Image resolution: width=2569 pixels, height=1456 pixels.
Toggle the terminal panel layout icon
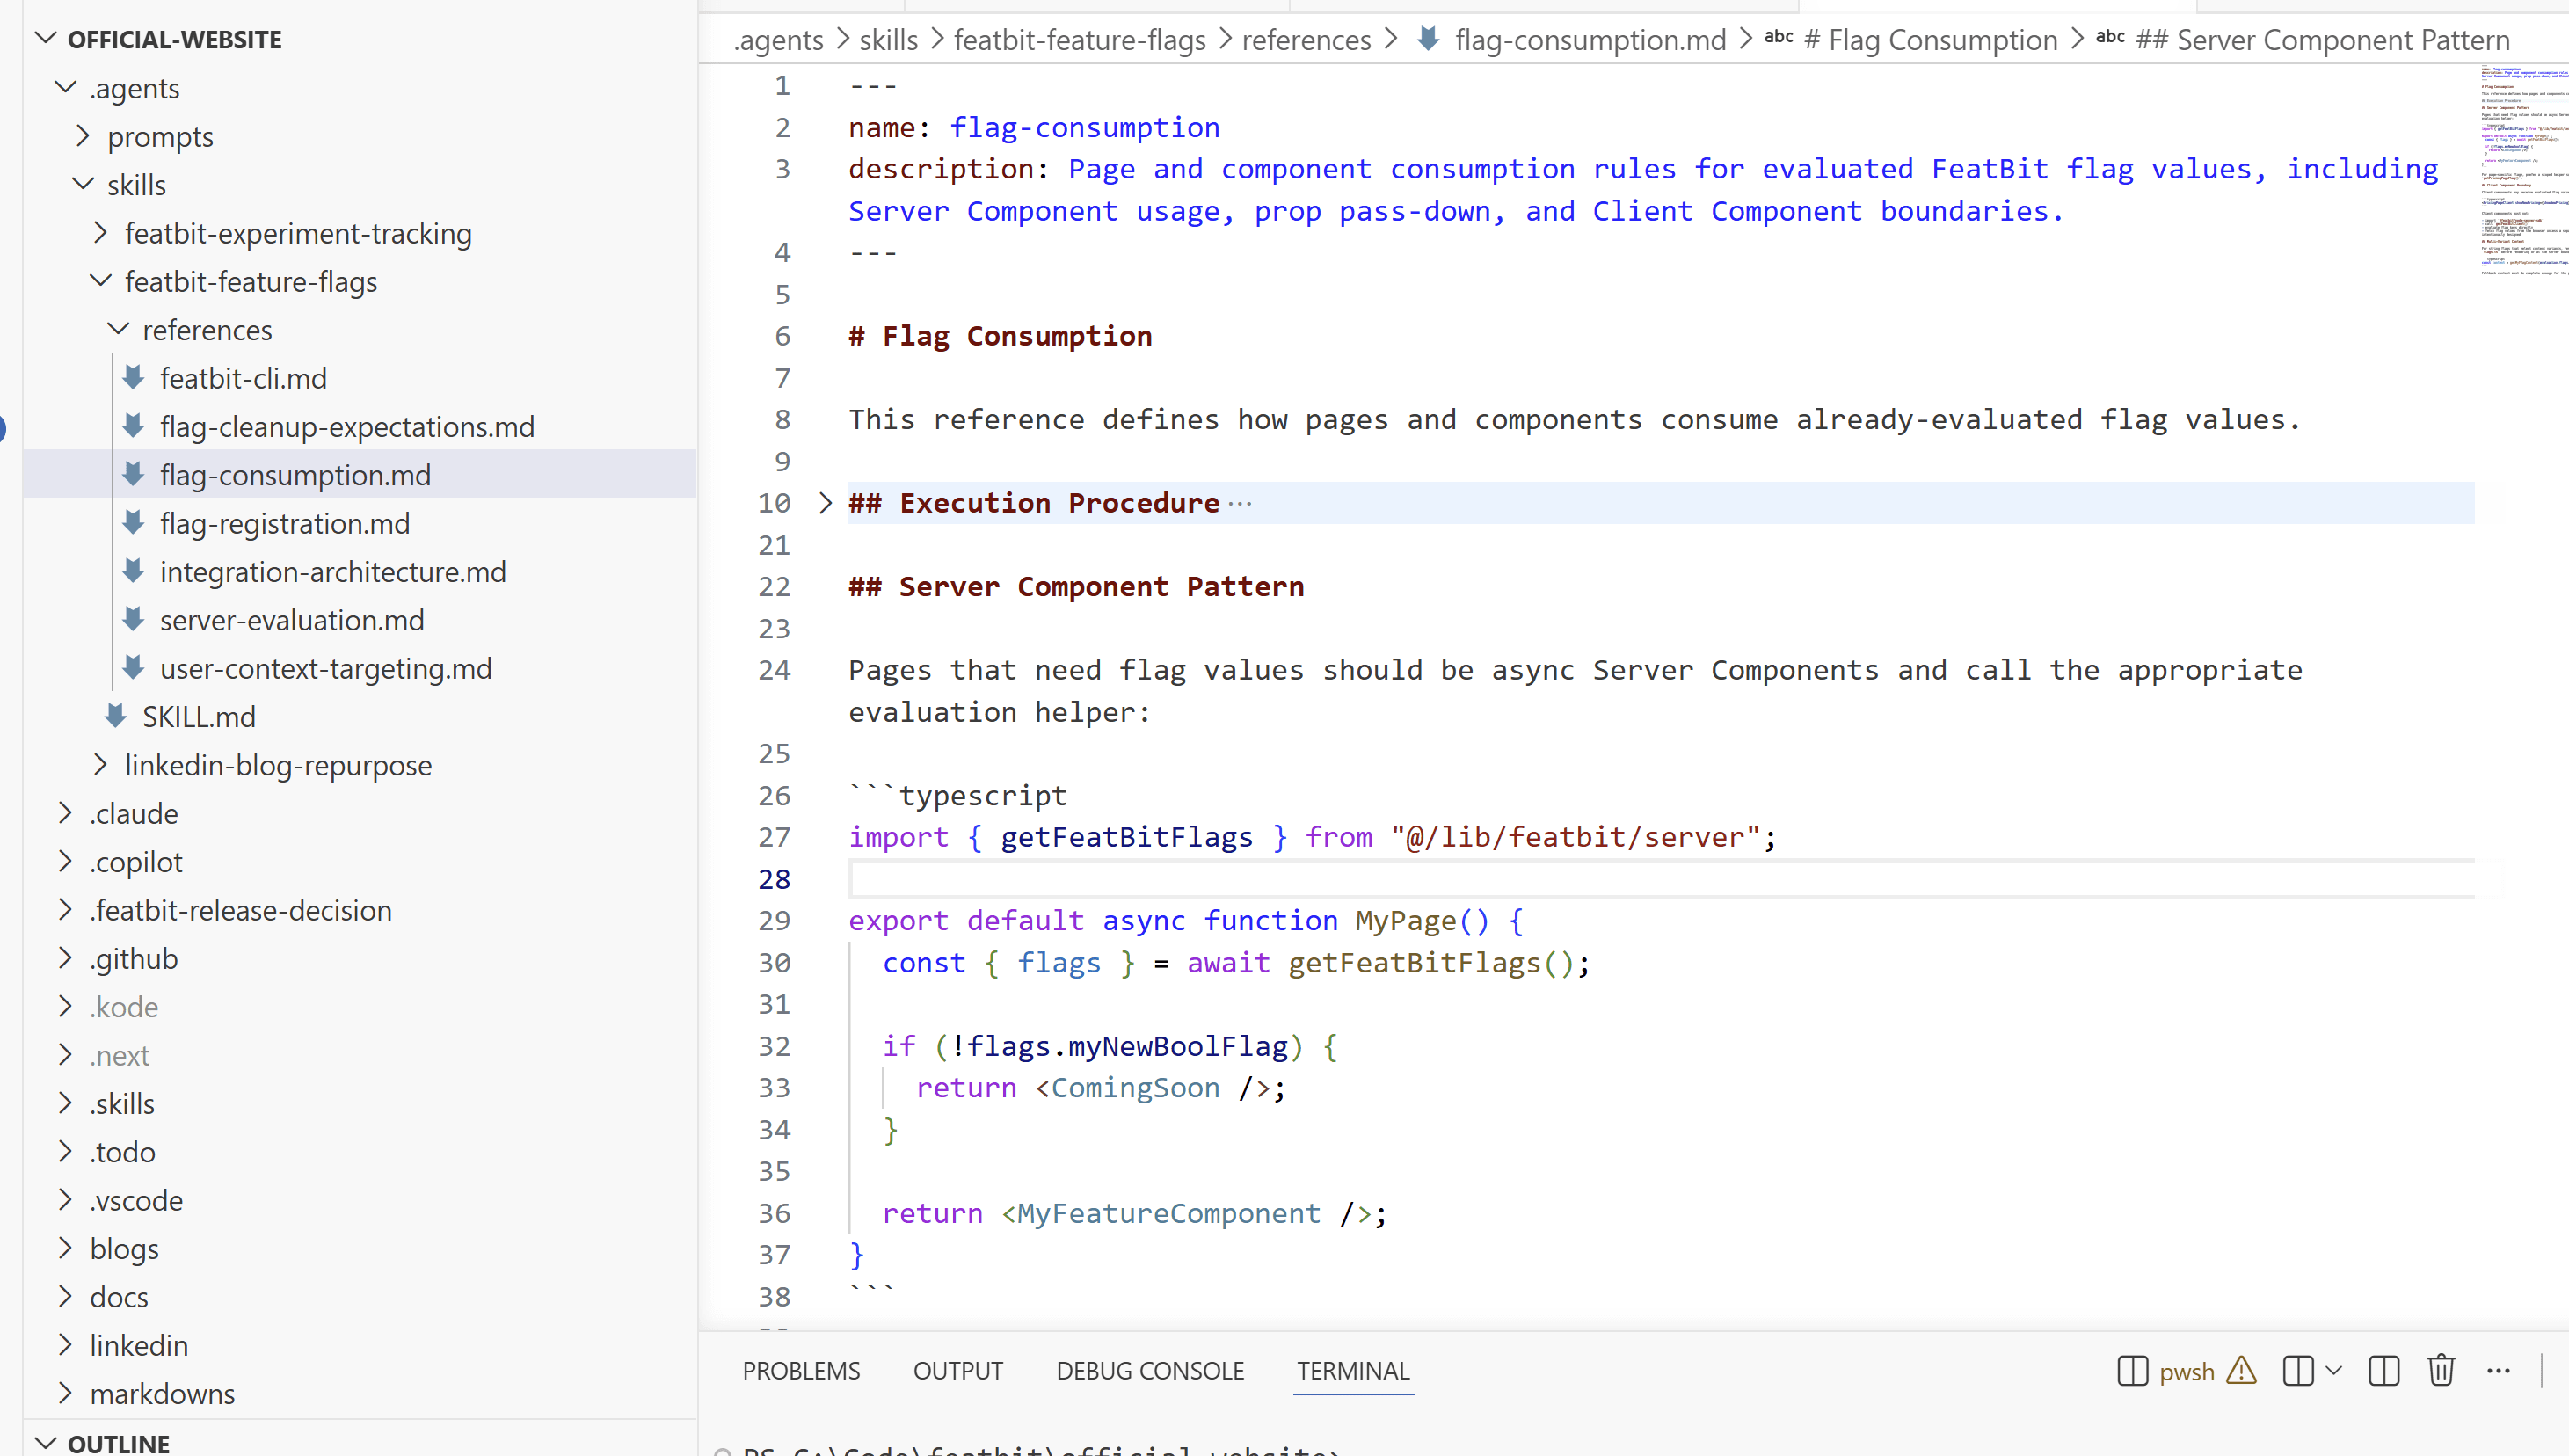click(2384, 1371)
